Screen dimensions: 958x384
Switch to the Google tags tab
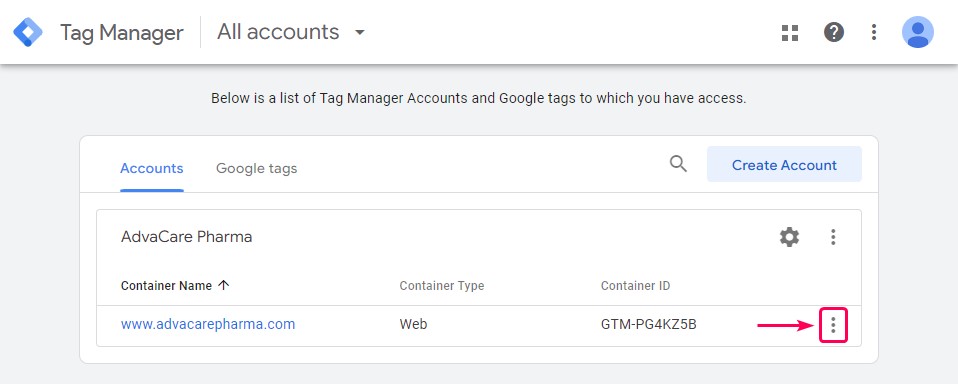pos(257,168)
